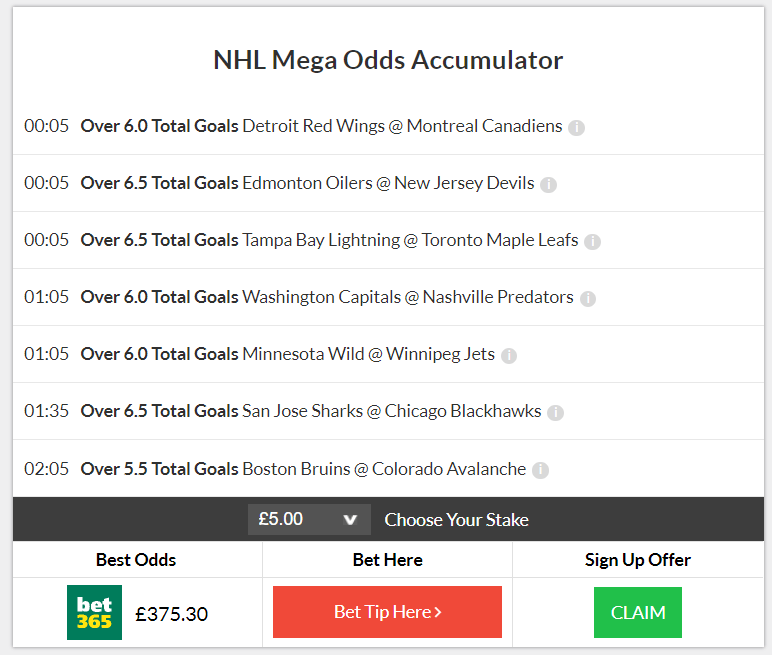The height and width of the screenshot is (655, 772).
Task: Click info icon beside Winnipeg Jets
Action: pos(509,356)
